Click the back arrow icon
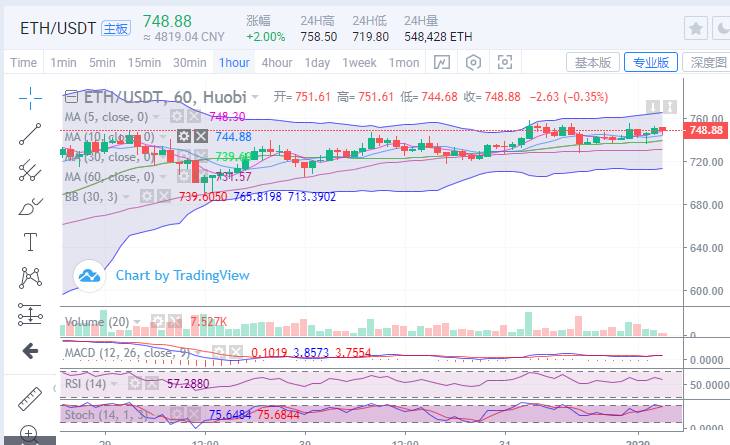730x445 pixels. click(x=30, y=351)
